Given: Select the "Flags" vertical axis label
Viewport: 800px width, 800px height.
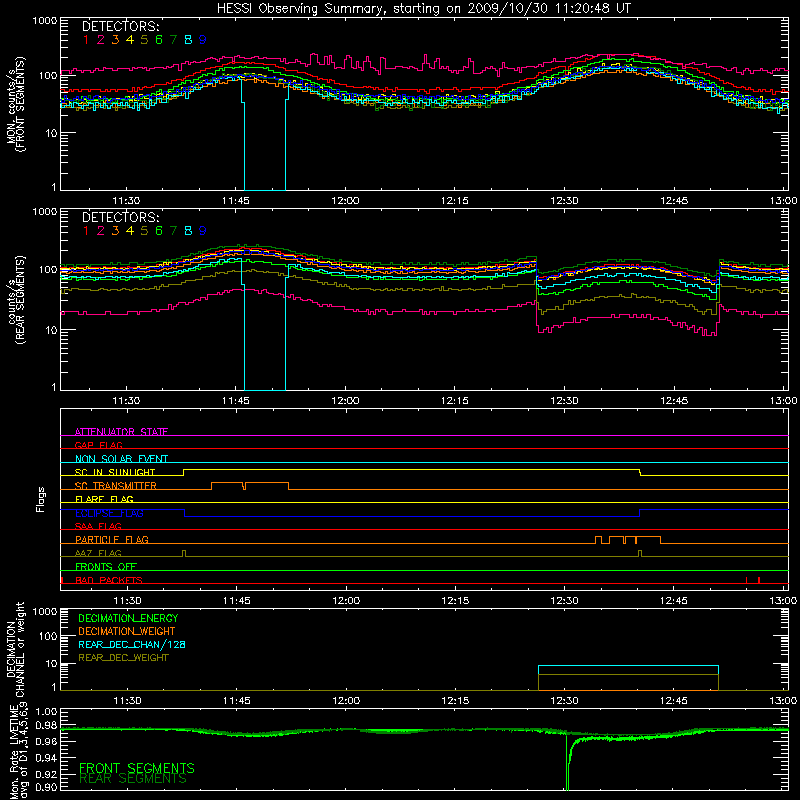Looking at the screenshot, I should (41, 499).
